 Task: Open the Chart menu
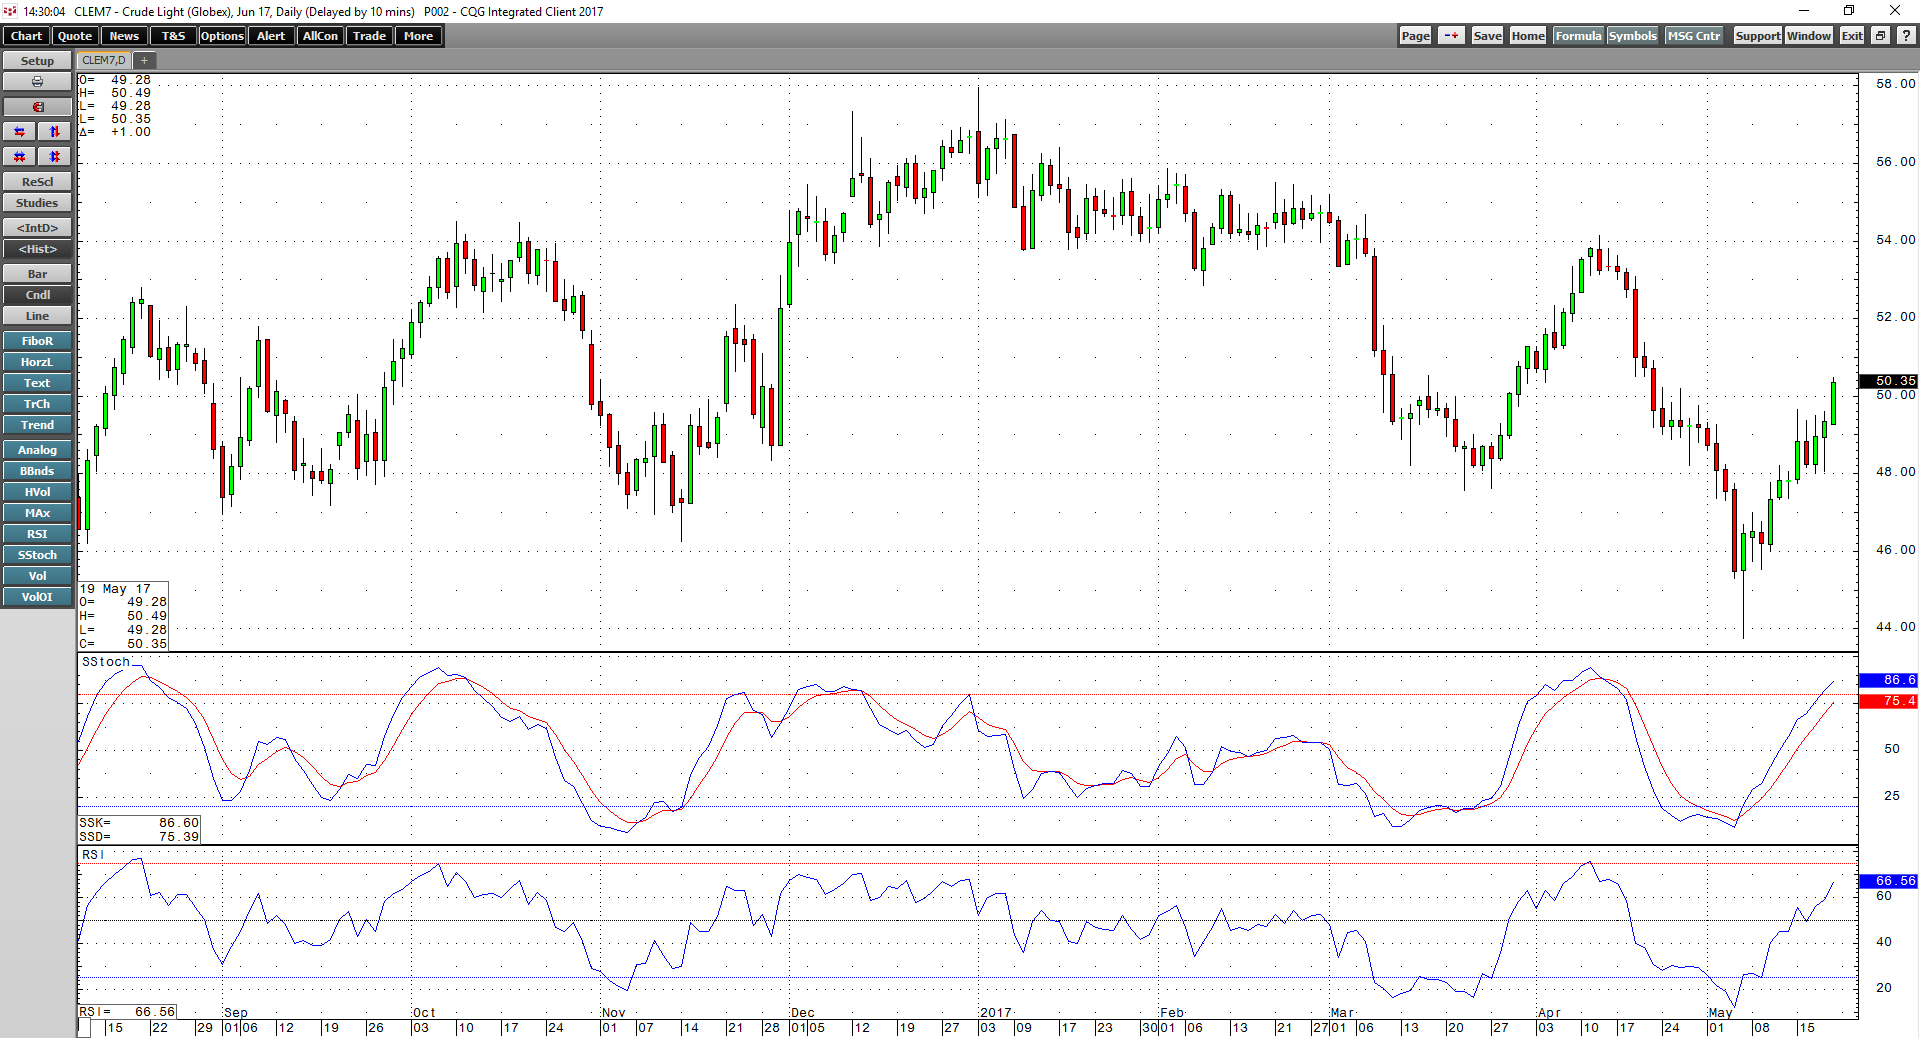click(25, 35)
